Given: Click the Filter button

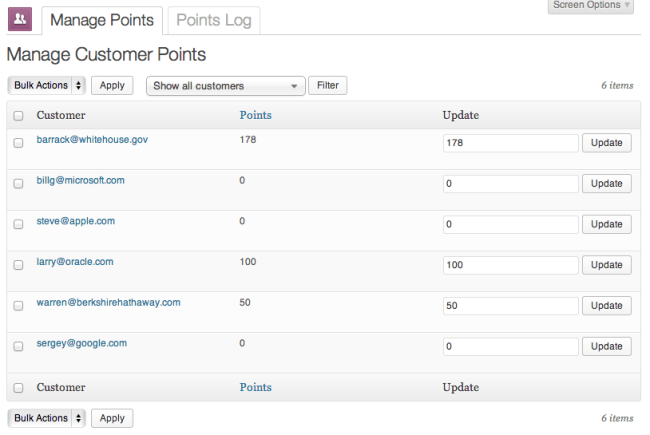Looking at the screenshot, I should (327, 86).
